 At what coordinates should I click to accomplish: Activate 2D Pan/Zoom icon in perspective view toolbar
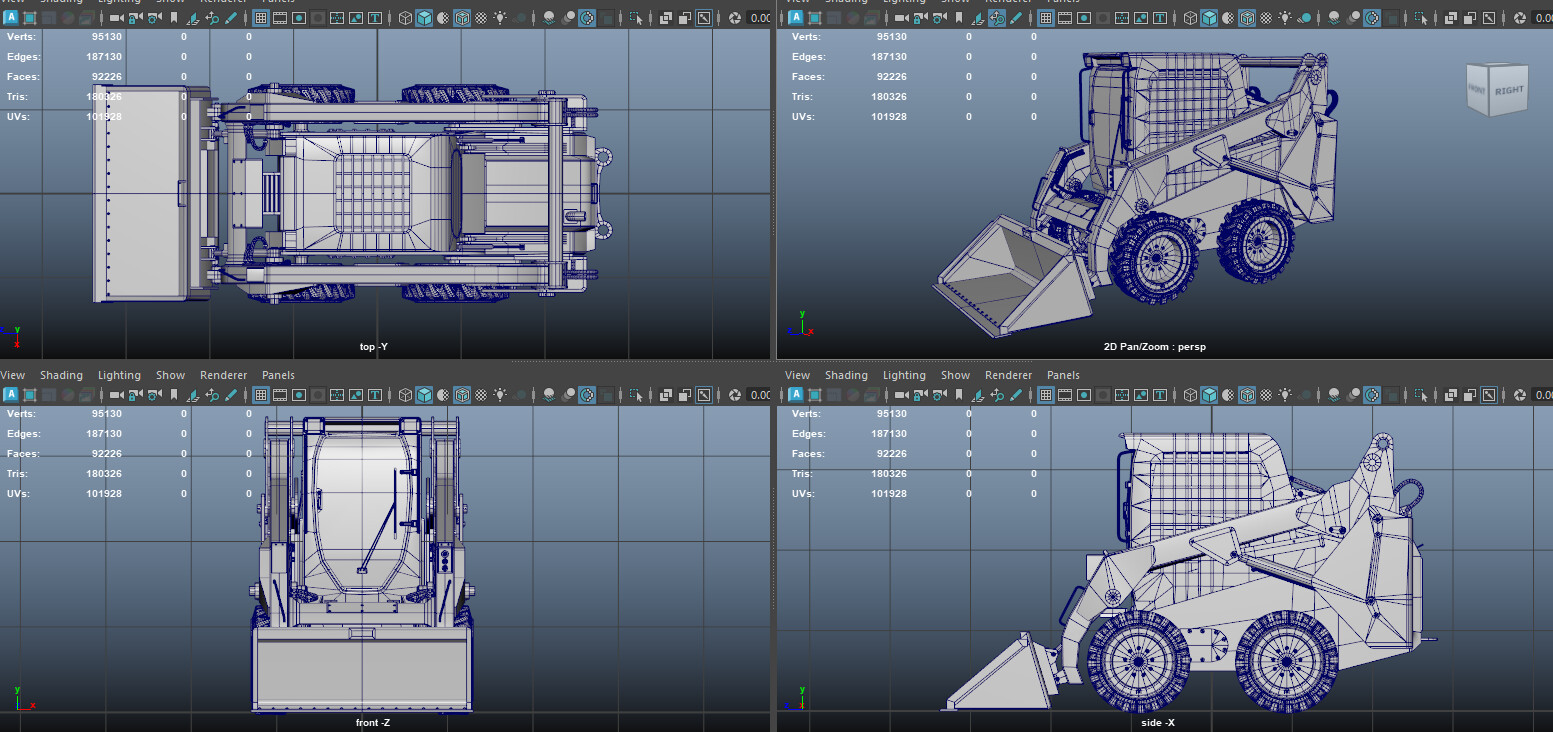(996, 18)
